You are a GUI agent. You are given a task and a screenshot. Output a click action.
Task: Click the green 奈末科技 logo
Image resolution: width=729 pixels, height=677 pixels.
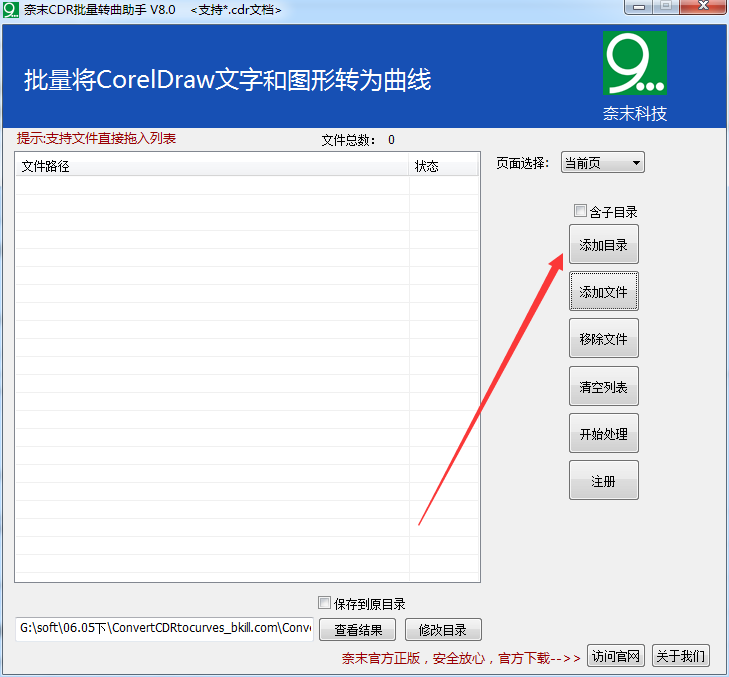tap(635, 63)
